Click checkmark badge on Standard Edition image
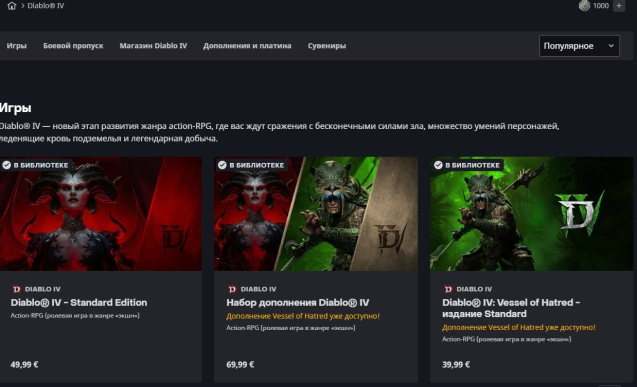This screenshot has height=387, width=637. click(x=6, y=165)
